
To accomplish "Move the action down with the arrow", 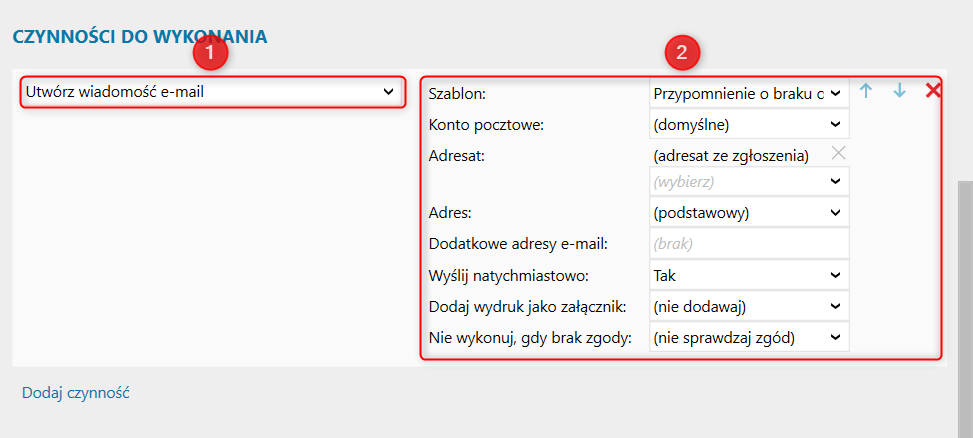I will click(x=899, y=91).
